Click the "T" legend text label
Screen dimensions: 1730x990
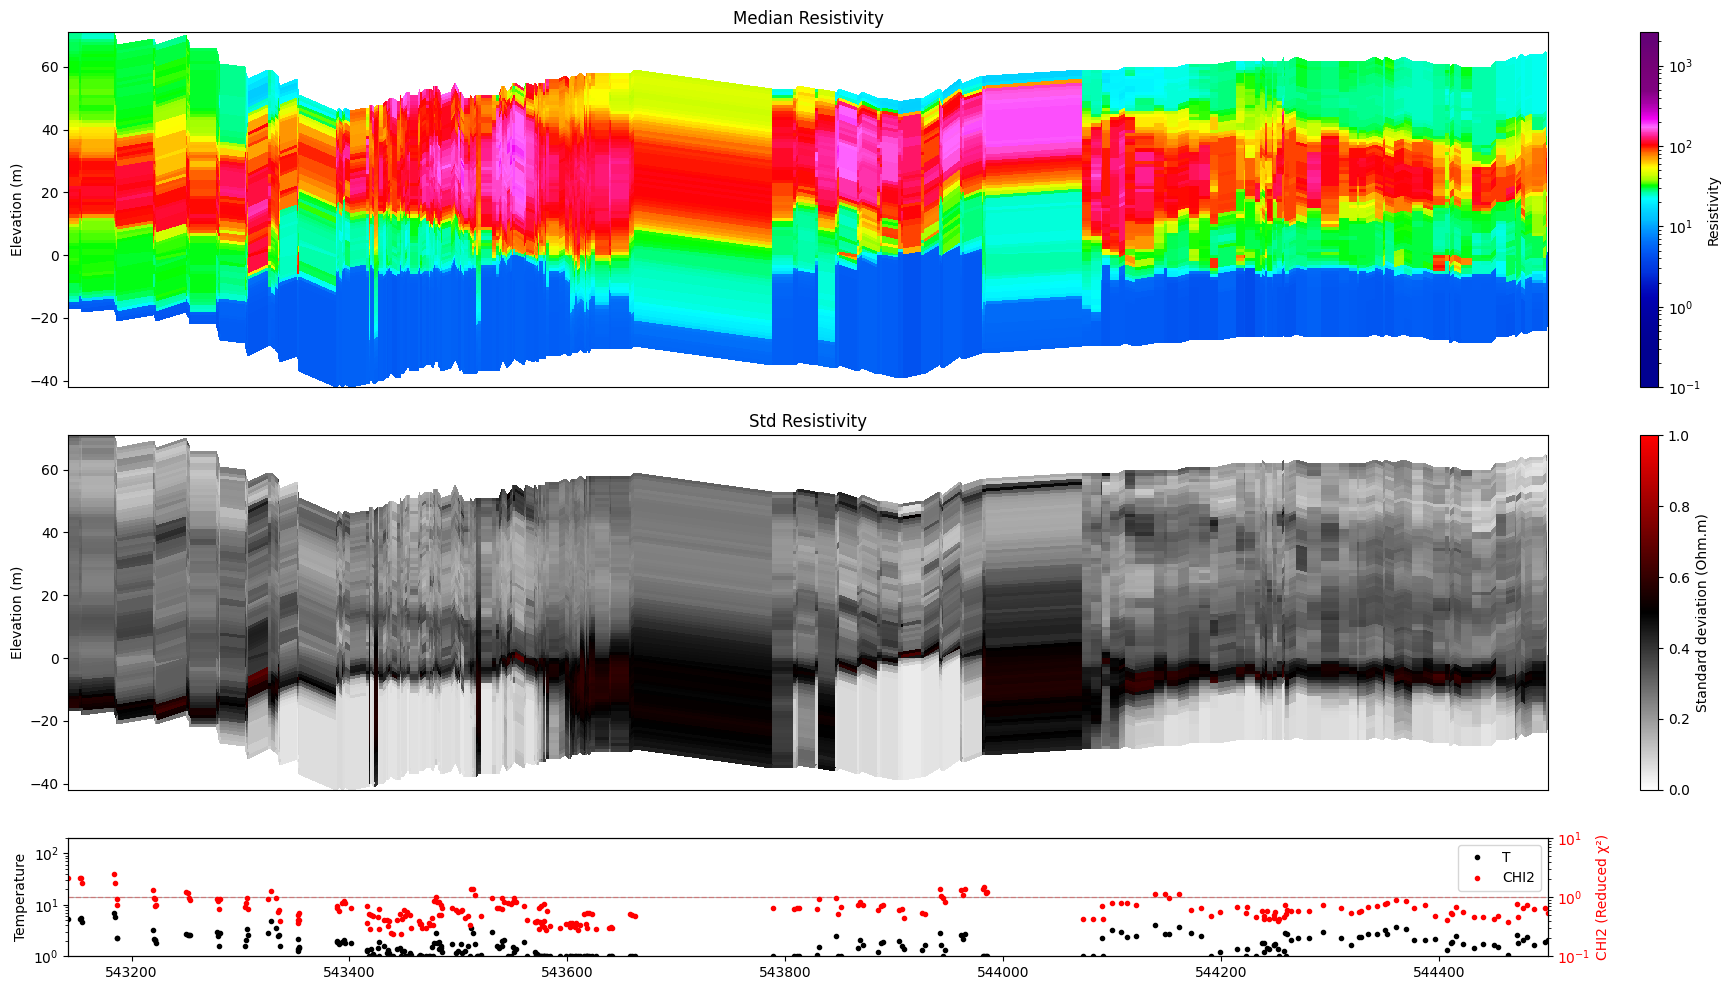coord(1506,858)
